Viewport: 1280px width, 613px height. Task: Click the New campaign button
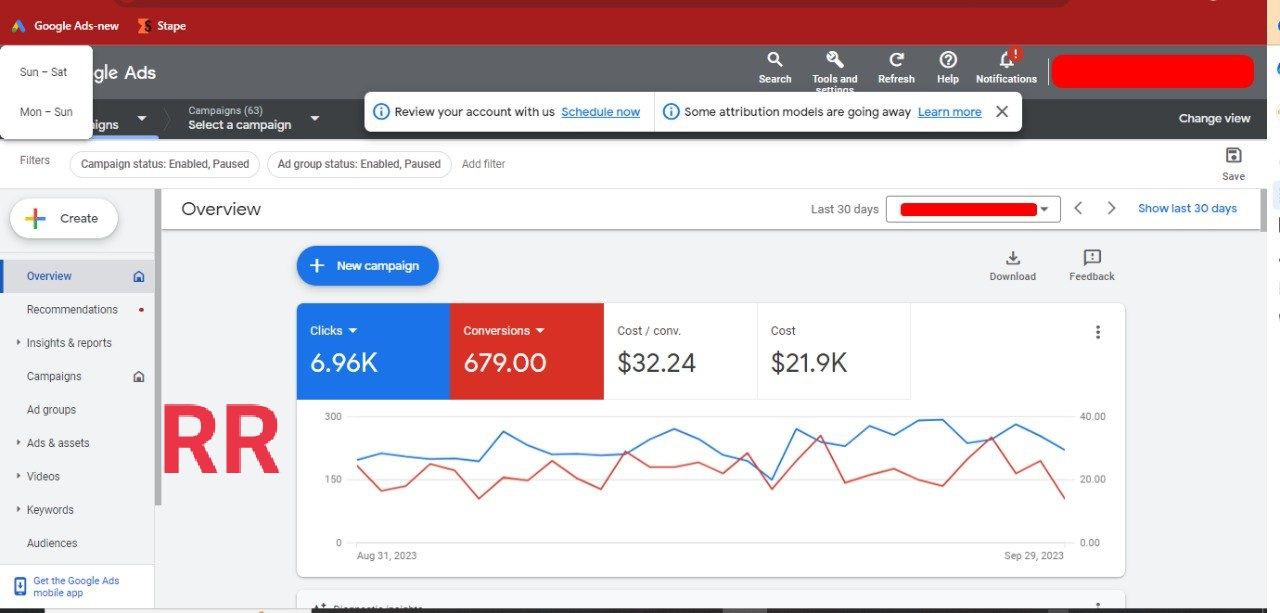click(367, 266)
